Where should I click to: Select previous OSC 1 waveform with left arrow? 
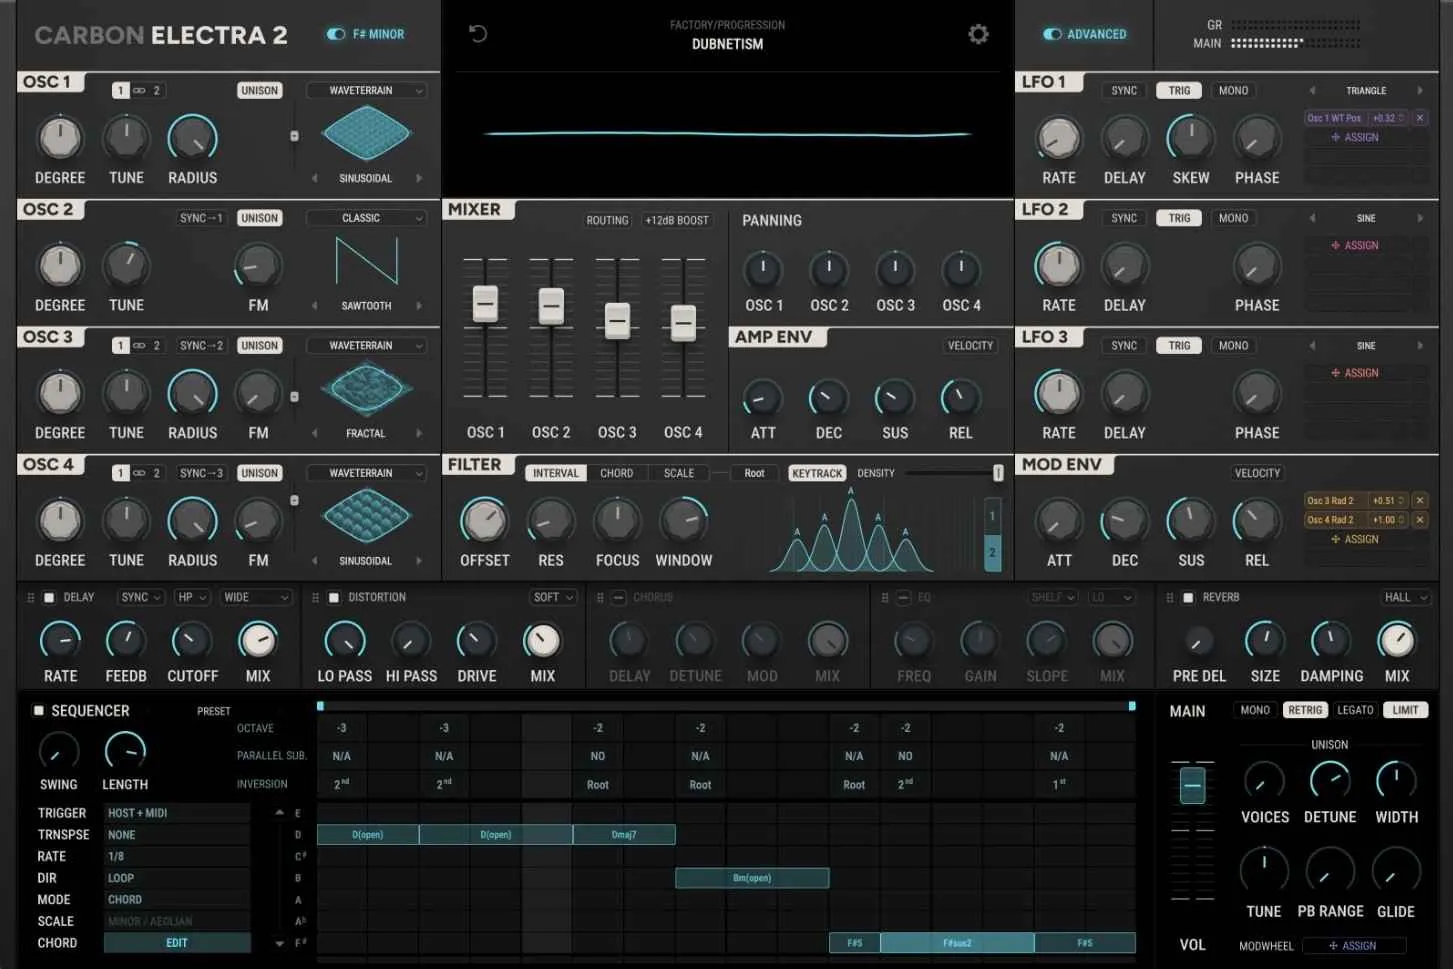[x=314, y=178]
